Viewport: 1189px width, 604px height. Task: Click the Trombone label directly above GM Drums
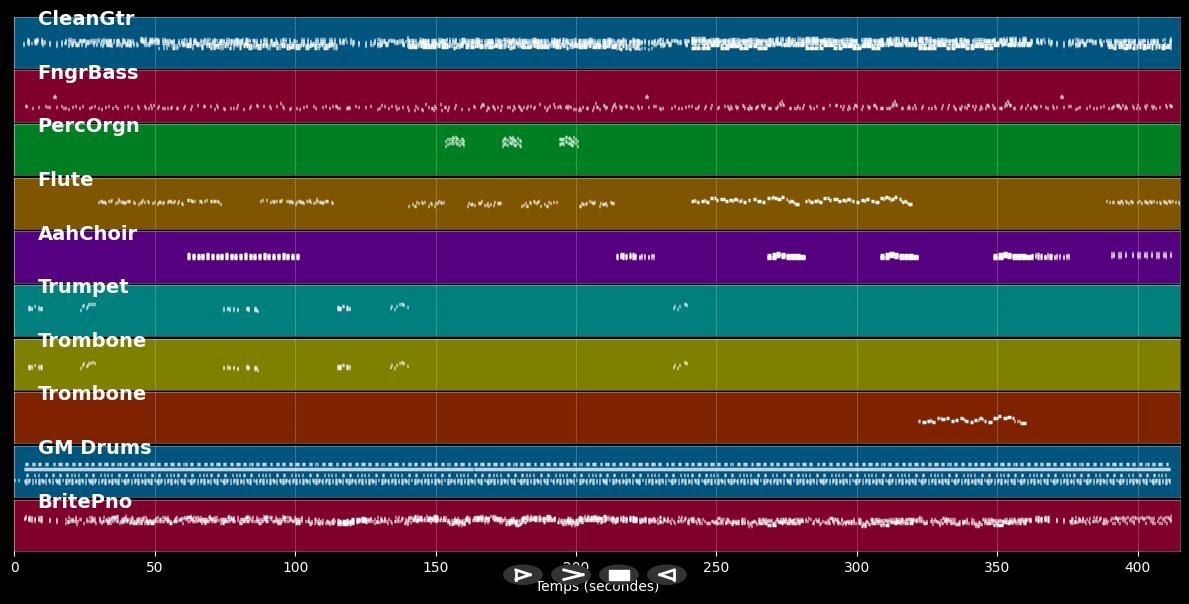[92, 394]
